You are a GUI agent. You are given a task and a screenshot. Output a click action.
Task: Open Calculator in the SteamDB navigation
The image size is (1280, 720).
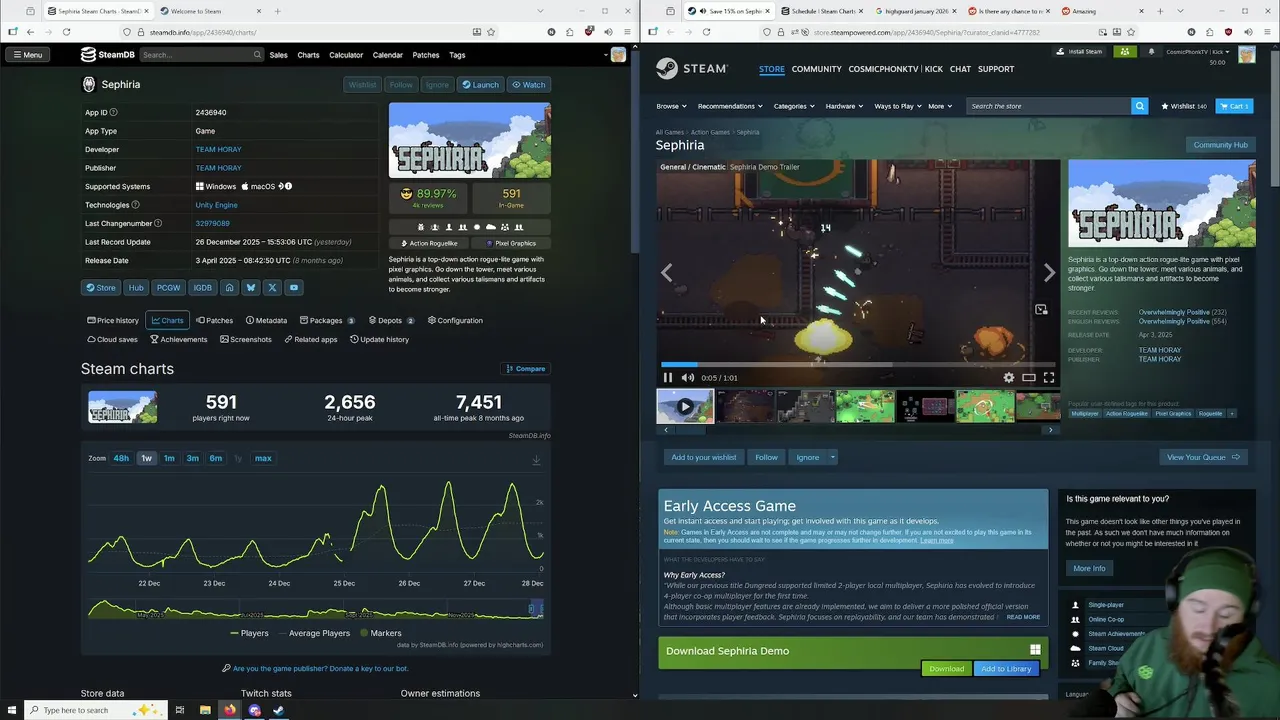346,55
